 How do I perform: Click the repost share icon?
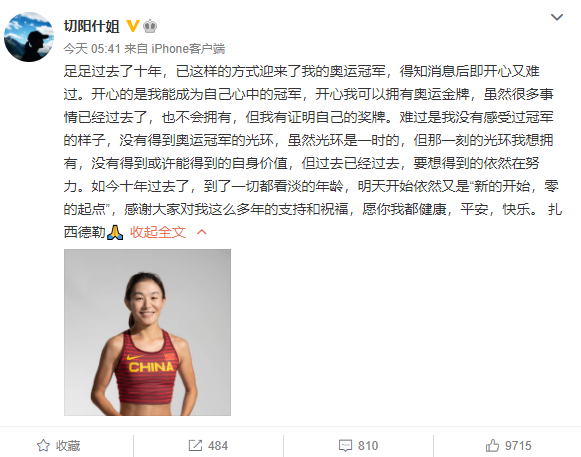coord(195,446)
